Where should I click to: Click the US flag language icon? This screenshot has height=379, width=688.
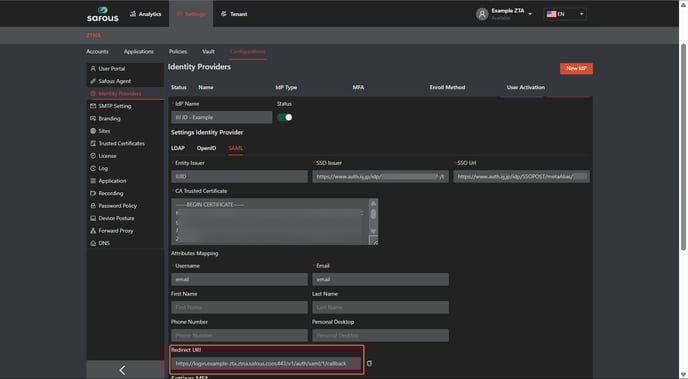(551, 14)
